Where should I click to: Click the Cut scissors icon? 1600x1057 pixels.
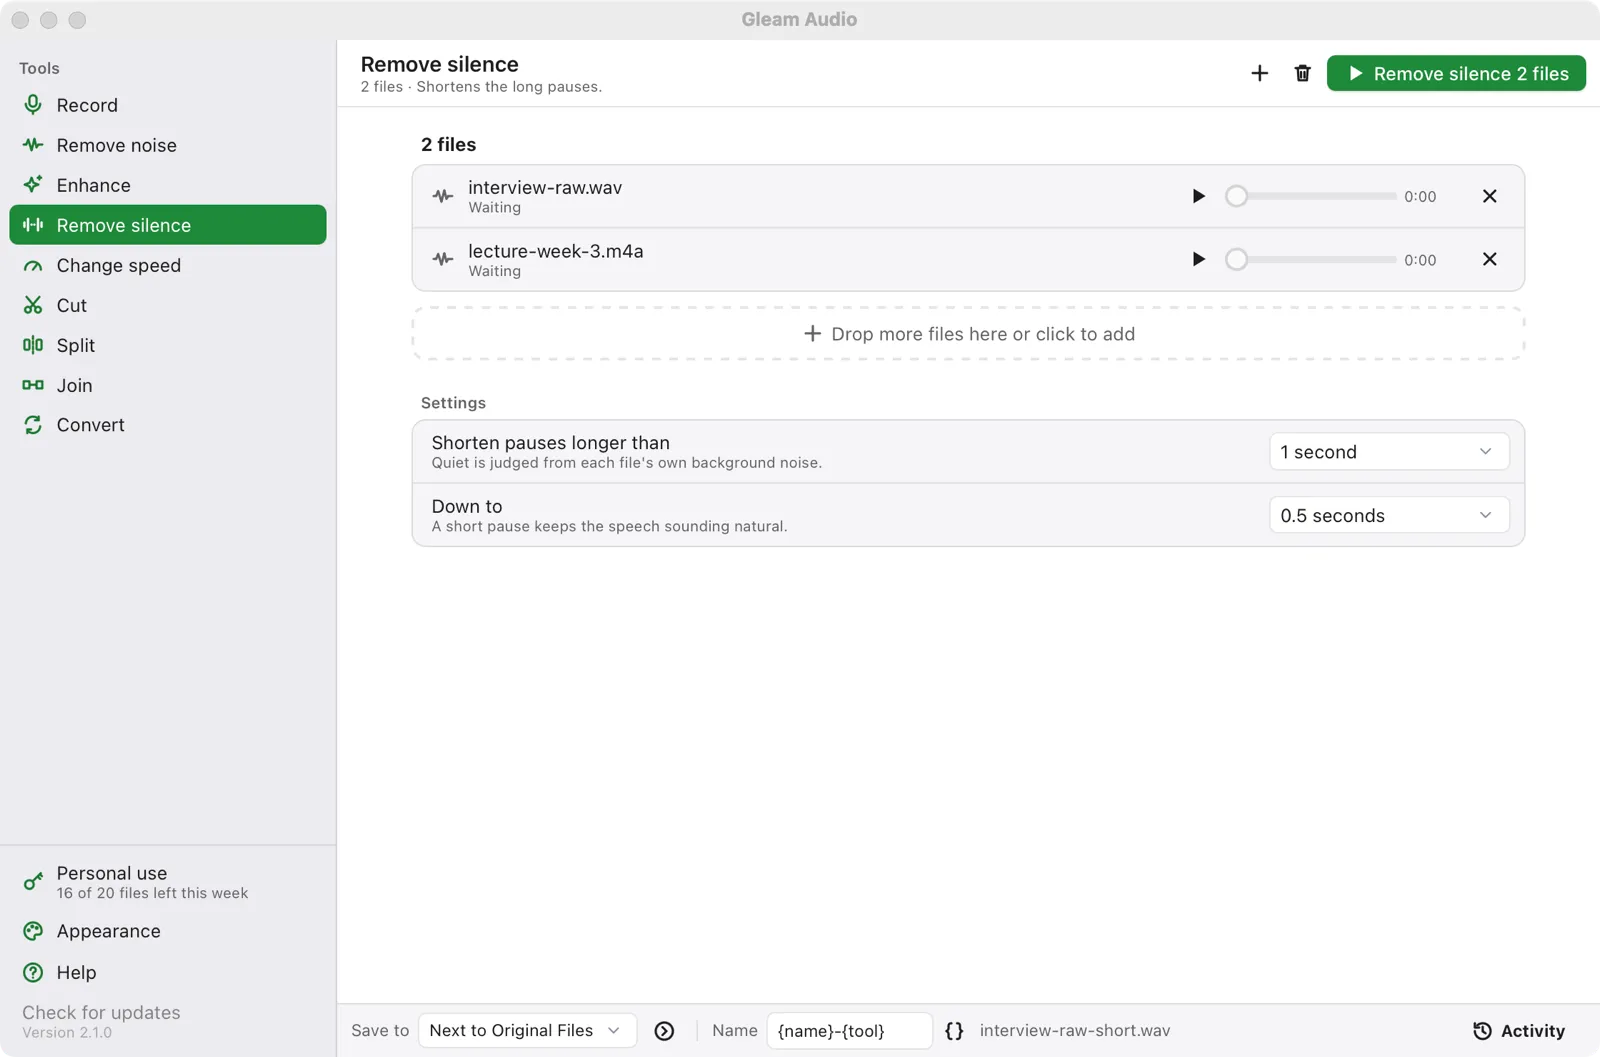(x=33, y=305)
